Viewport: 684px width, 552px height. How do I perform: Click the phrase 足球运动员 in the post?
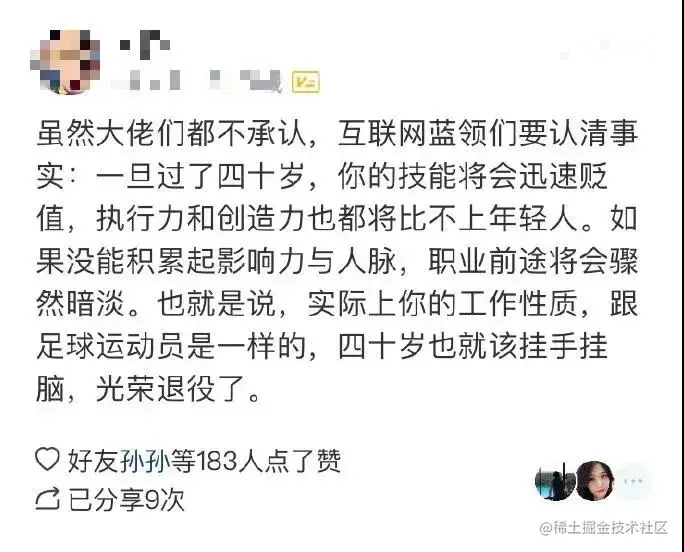(112, 346)
